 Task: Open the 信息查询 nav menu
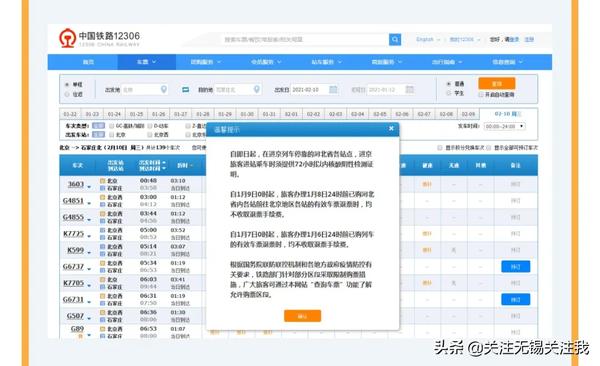tap(507, 62)
